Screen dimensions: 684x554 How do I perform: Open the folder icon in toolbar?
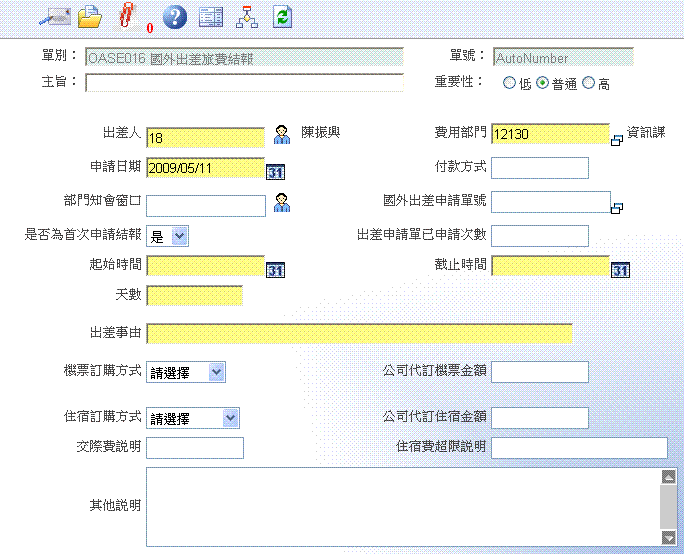pos(90,16)
